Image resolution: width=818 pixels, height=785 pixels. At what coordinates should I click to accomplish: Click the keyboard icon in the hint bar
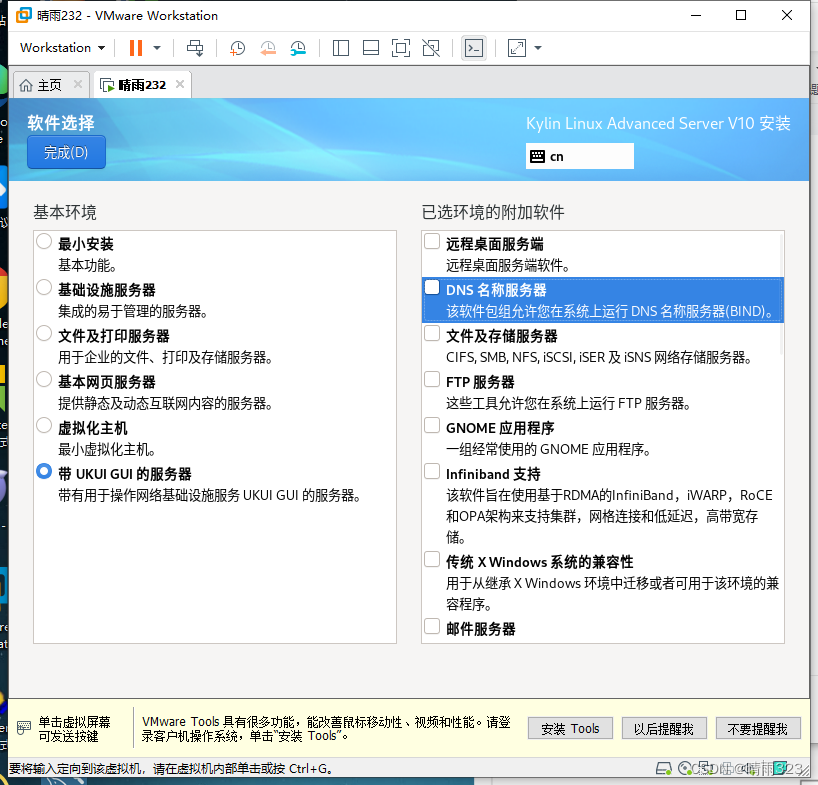[x=24, y=728]
